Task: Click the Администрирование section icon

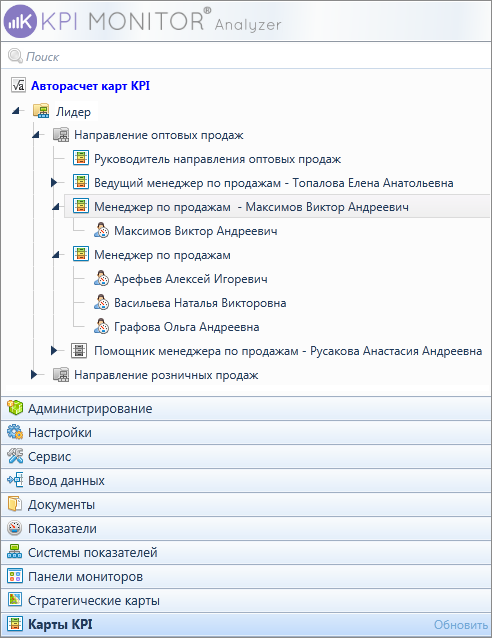Action: coord(15,408)
